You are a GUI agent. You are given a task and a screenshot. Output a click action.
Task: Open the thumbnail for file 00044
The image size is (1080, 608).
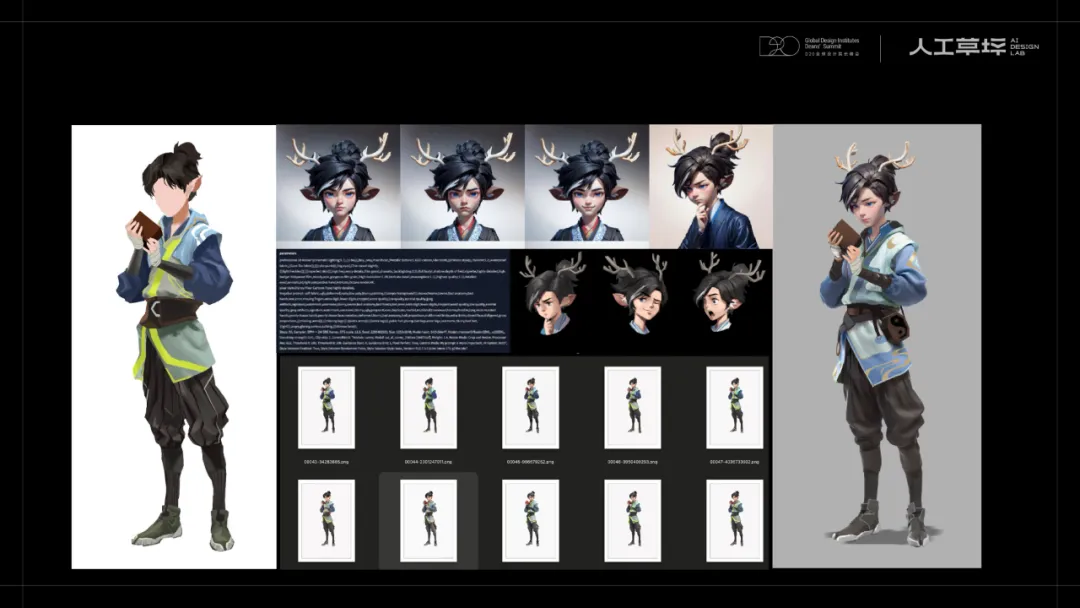pyautogui.click(x=428, y=408)
